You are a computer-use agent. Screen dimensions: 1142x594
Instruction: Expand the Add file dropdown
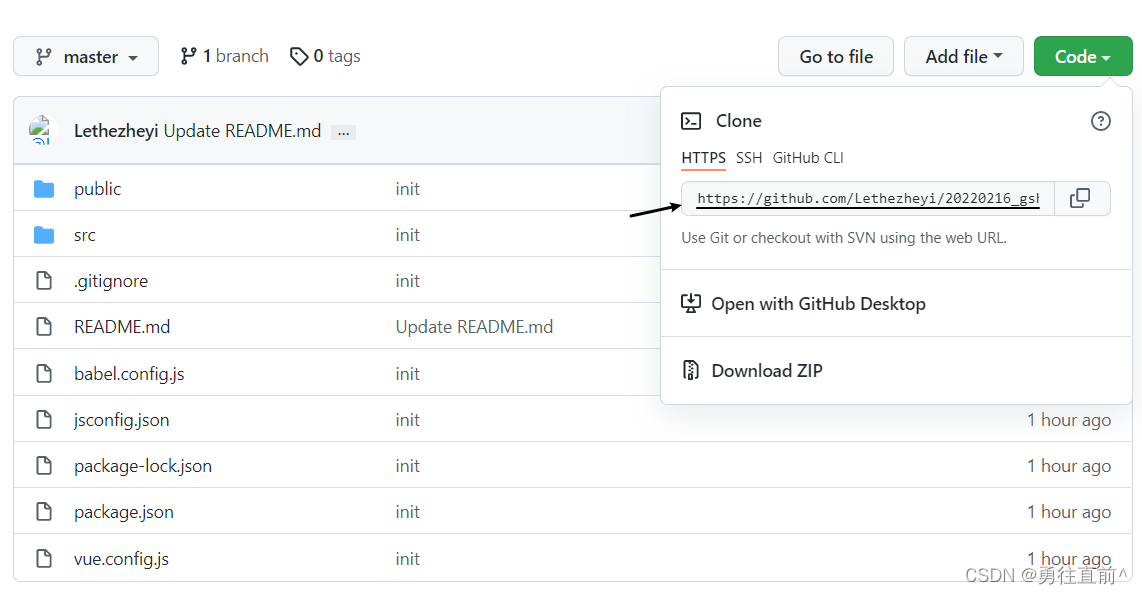964,57
